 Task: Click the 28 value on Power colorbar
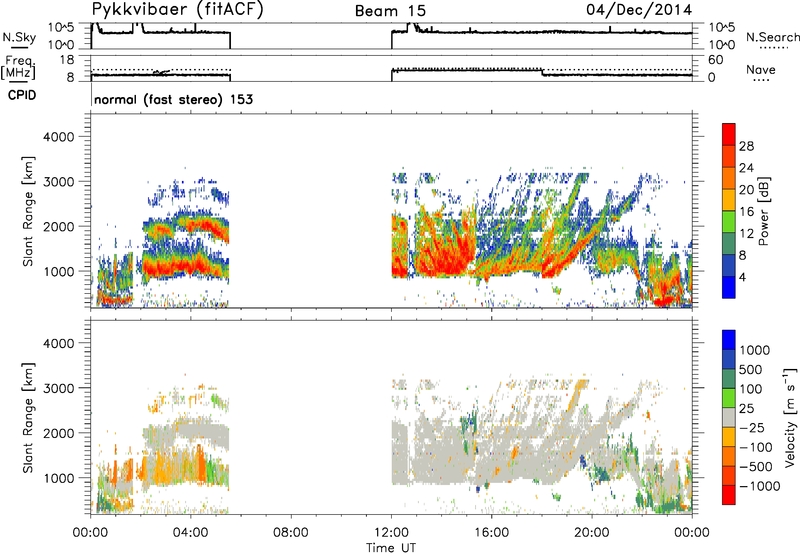click(746, 146)
